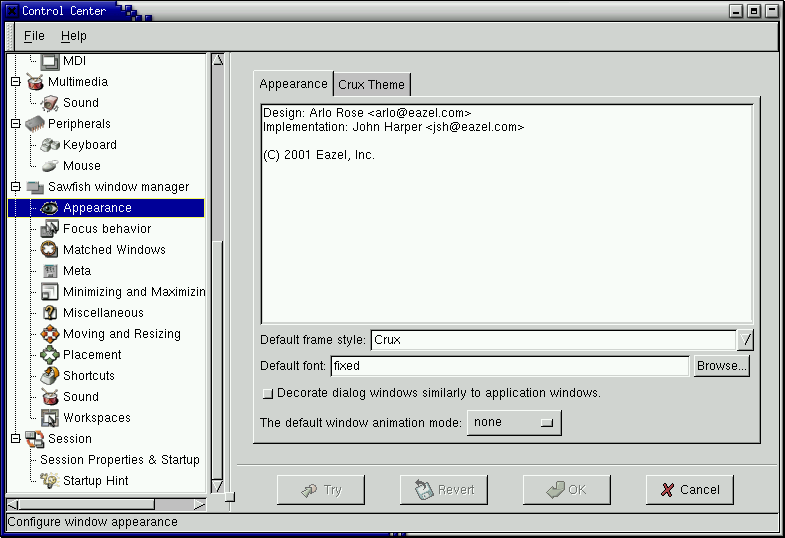Click the Focus behavior icon in tree
The image size is (785, 538).
point(49,229)
